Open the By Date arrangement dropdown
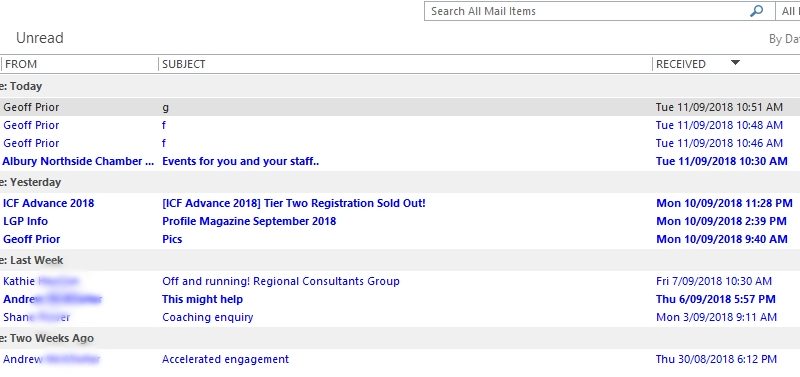Viewport: 800px width, 377px height. 784,39
